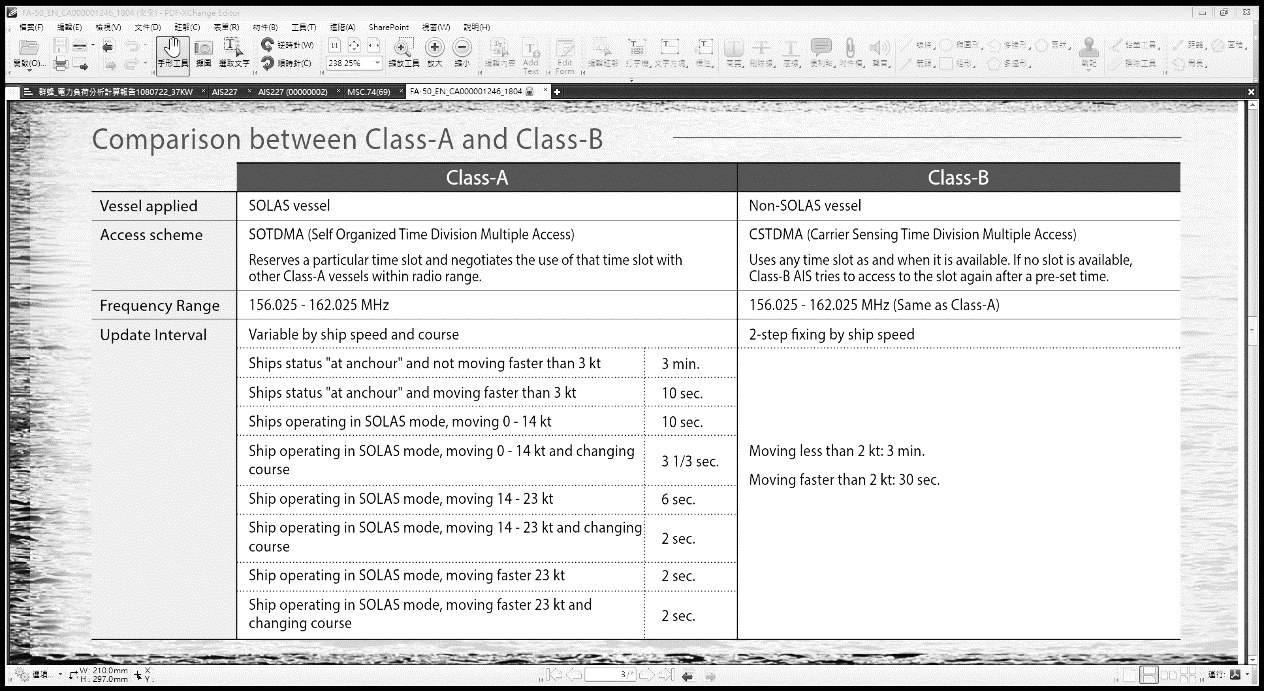Click the Zoom Out minus button
This screenshot has width=1264, height=691.
coord(461,53)
